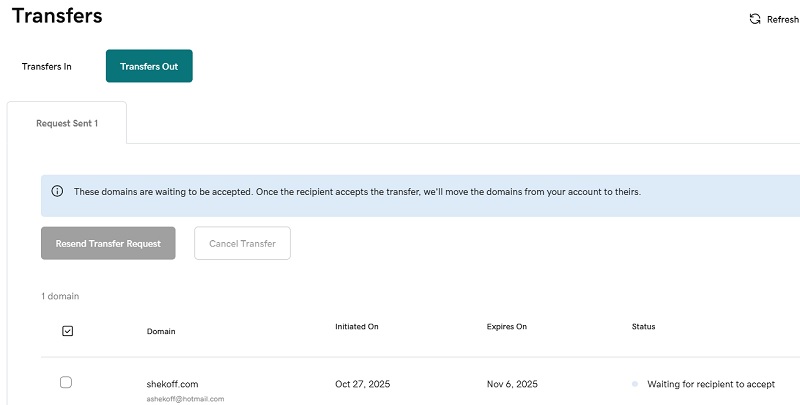
Task: Toggle the select-all checkbox in table header
Action: (x=67, y=330)
